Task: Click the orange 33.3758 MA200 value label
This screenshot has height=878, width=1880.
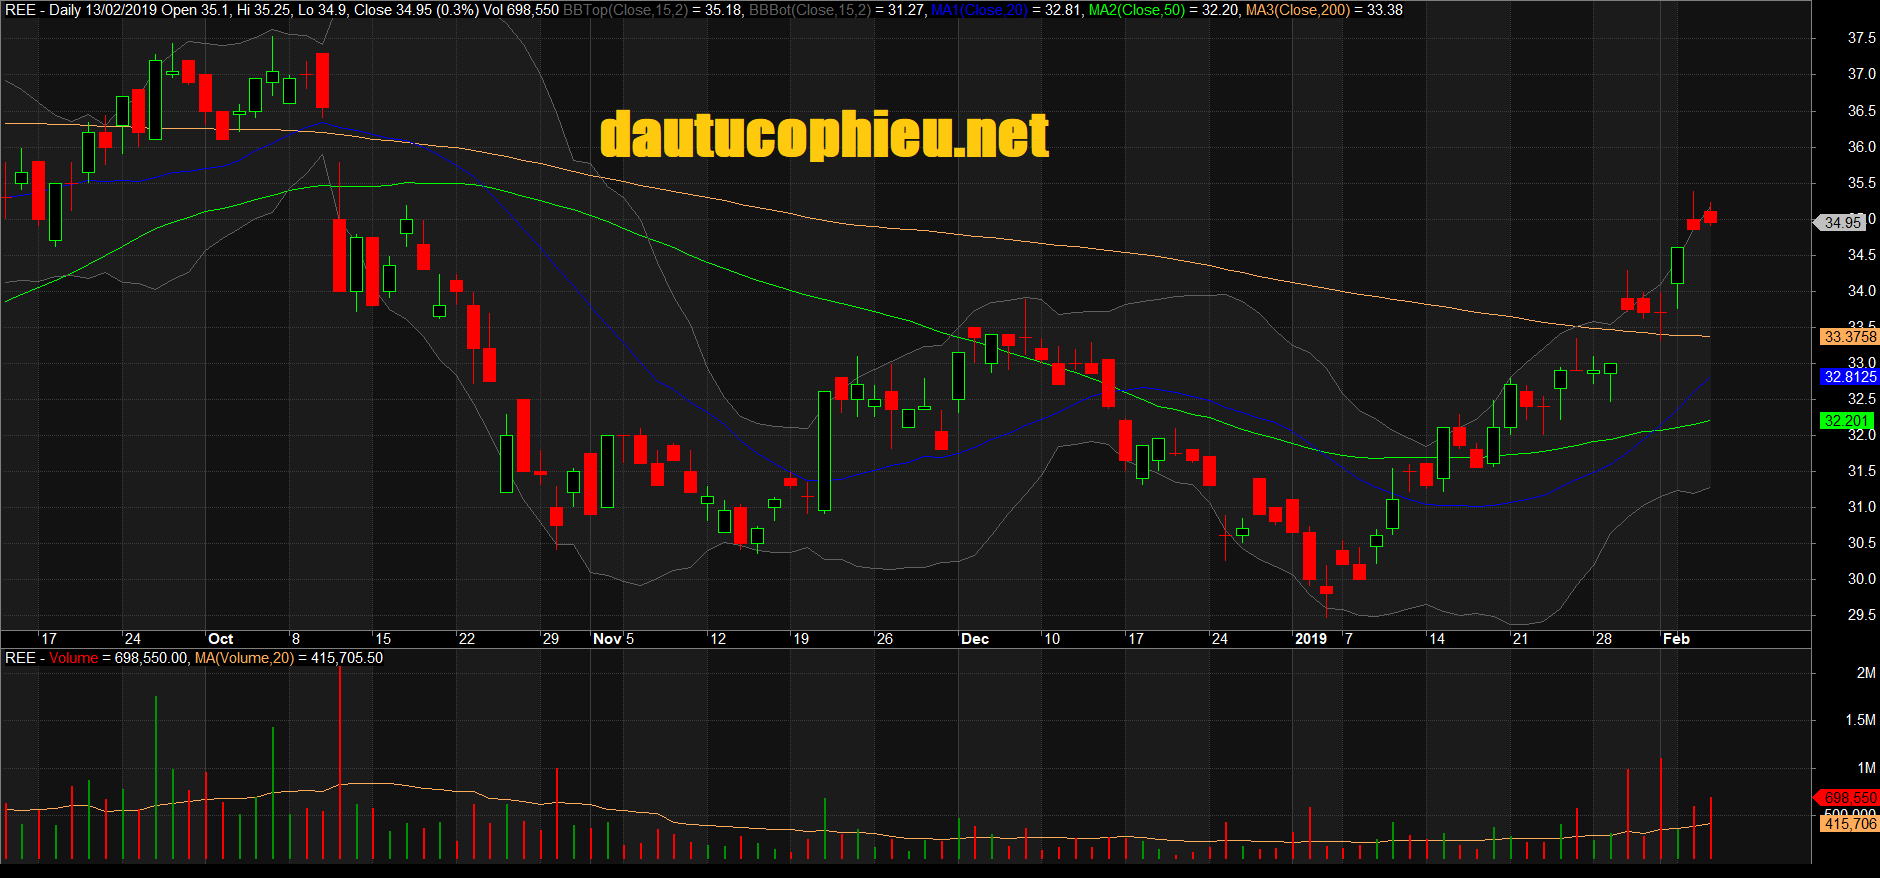Action: tap(1850, 337)
